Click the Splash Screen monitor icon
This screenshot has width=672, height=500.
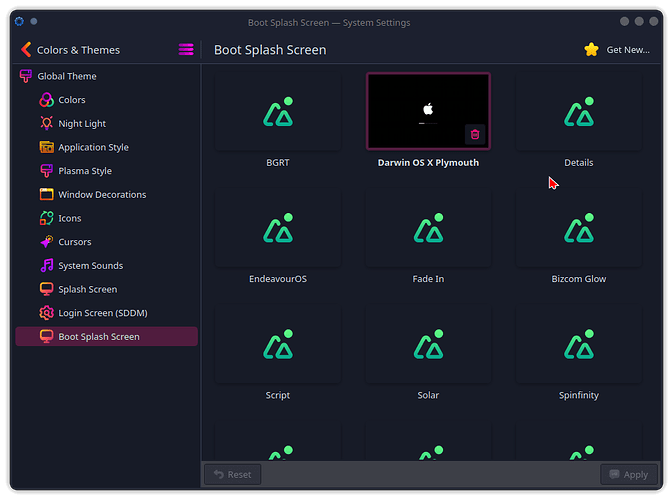(46, 289)
